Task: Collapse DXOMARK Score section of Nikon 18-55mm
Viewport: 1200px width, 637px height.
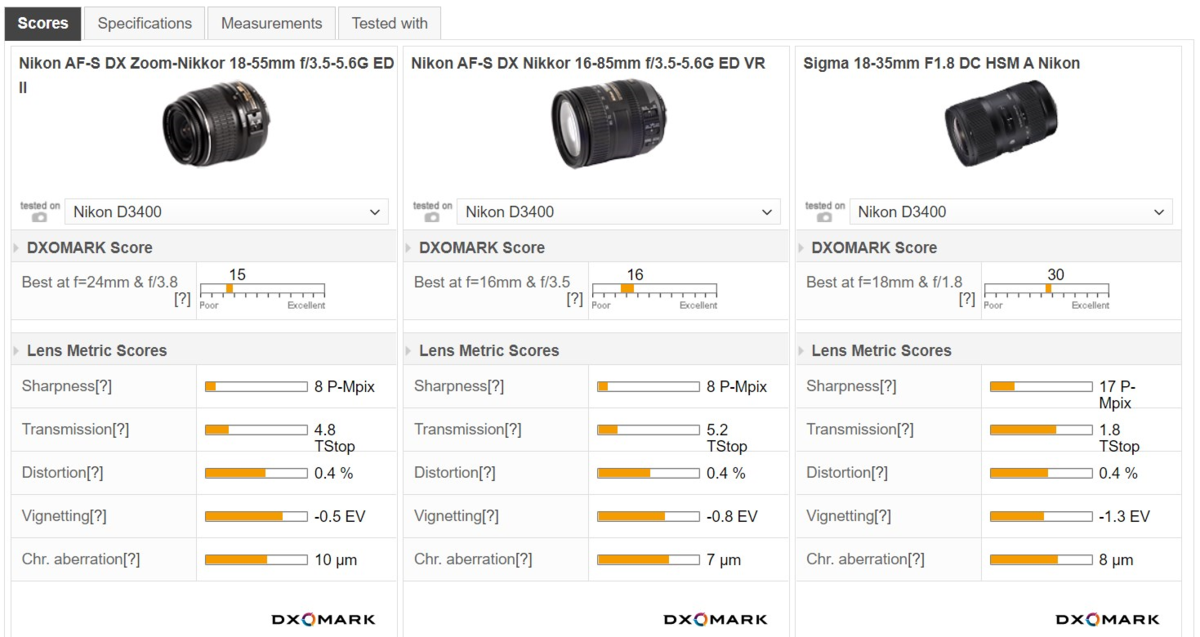Action: [16, 248]
